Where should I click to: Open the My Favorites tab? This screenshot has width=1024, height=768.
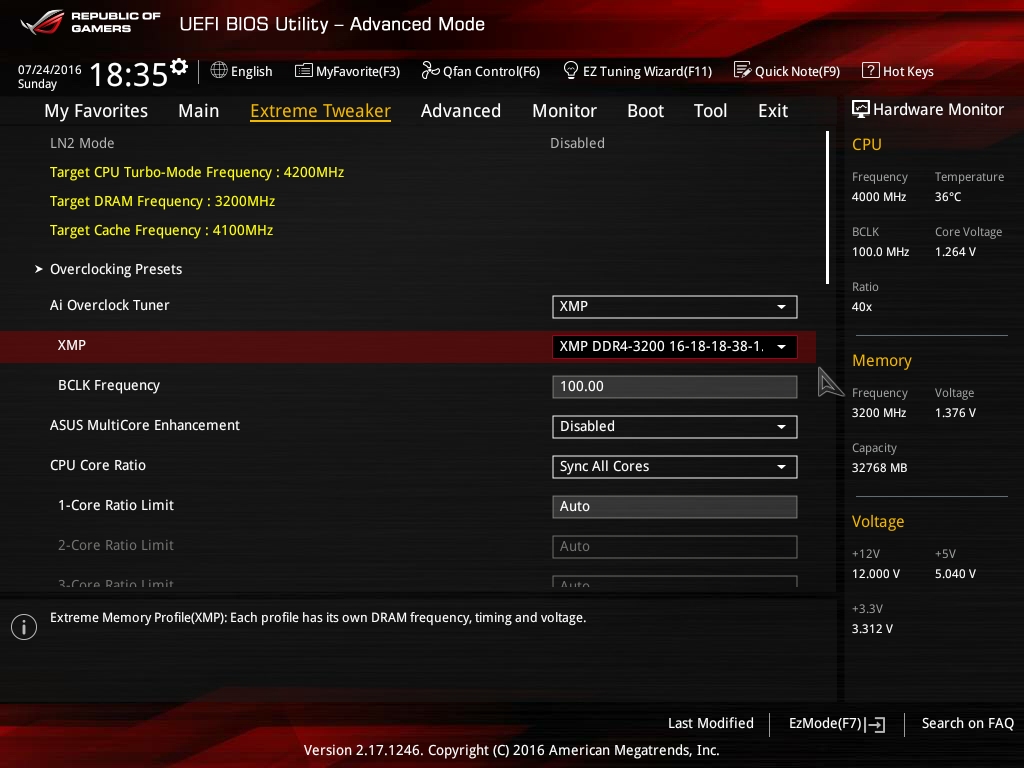pos(96,111)
